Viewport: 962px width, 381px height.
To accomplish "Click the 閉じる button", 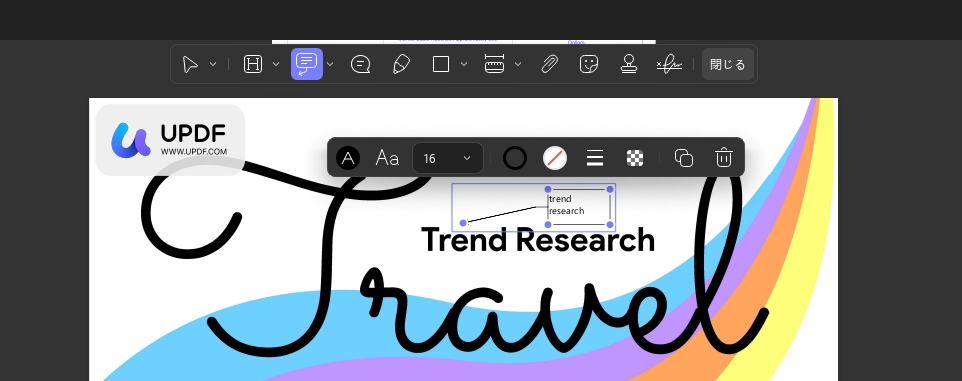I will click(728, 64).
